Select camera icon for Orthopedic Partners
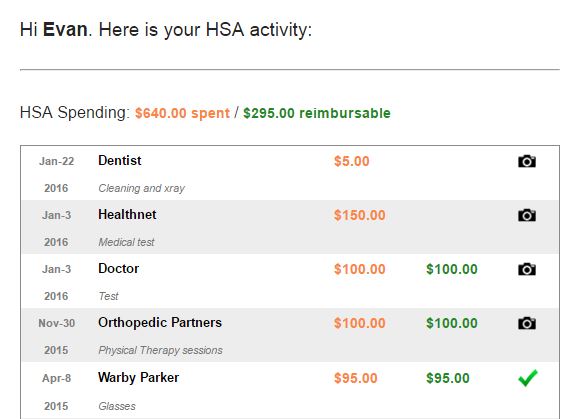 pyautogui.click(x=527, y=323)
